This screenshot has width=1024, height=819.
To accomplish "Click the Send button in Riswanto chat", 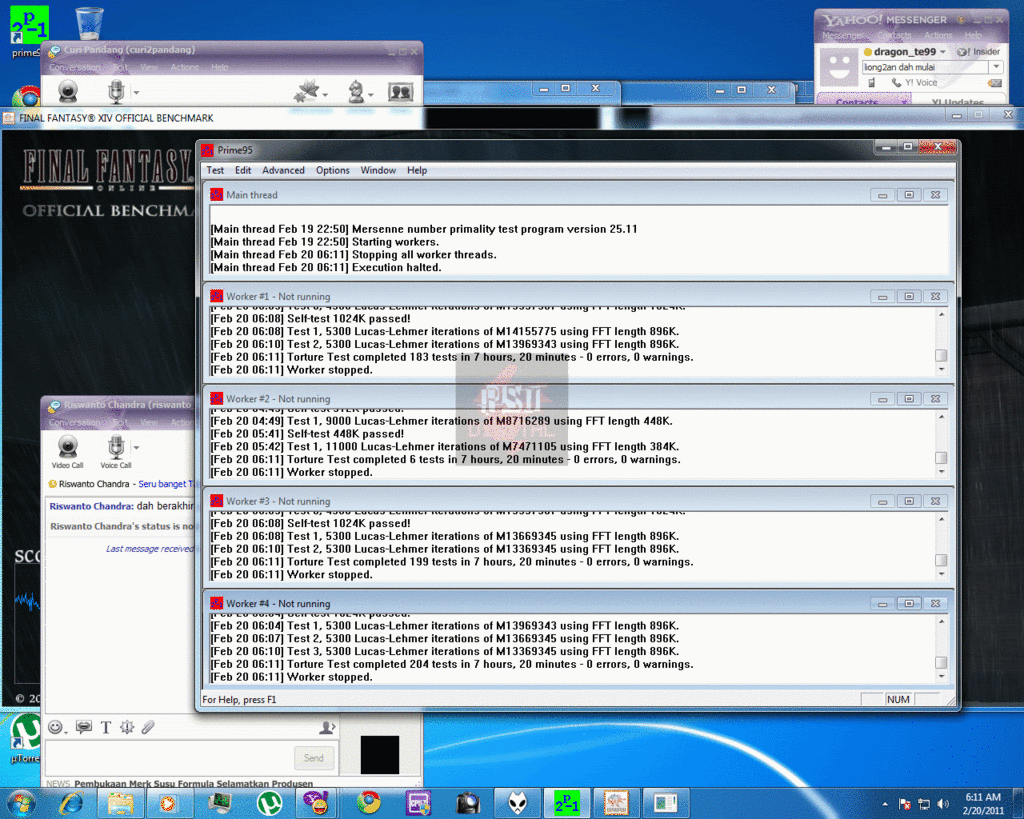I will (313, 758).
